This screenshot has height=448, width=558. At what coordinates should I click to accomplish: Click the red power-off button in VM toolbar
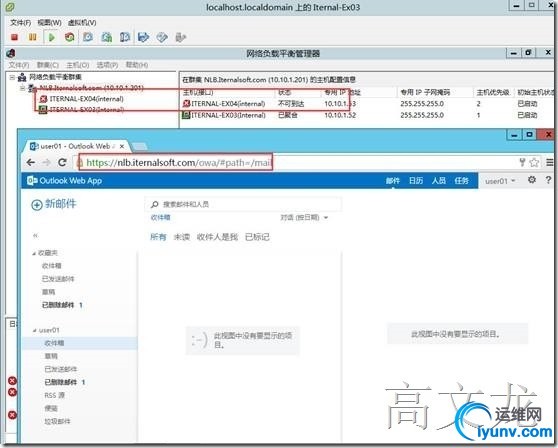[x=15, y=37]
